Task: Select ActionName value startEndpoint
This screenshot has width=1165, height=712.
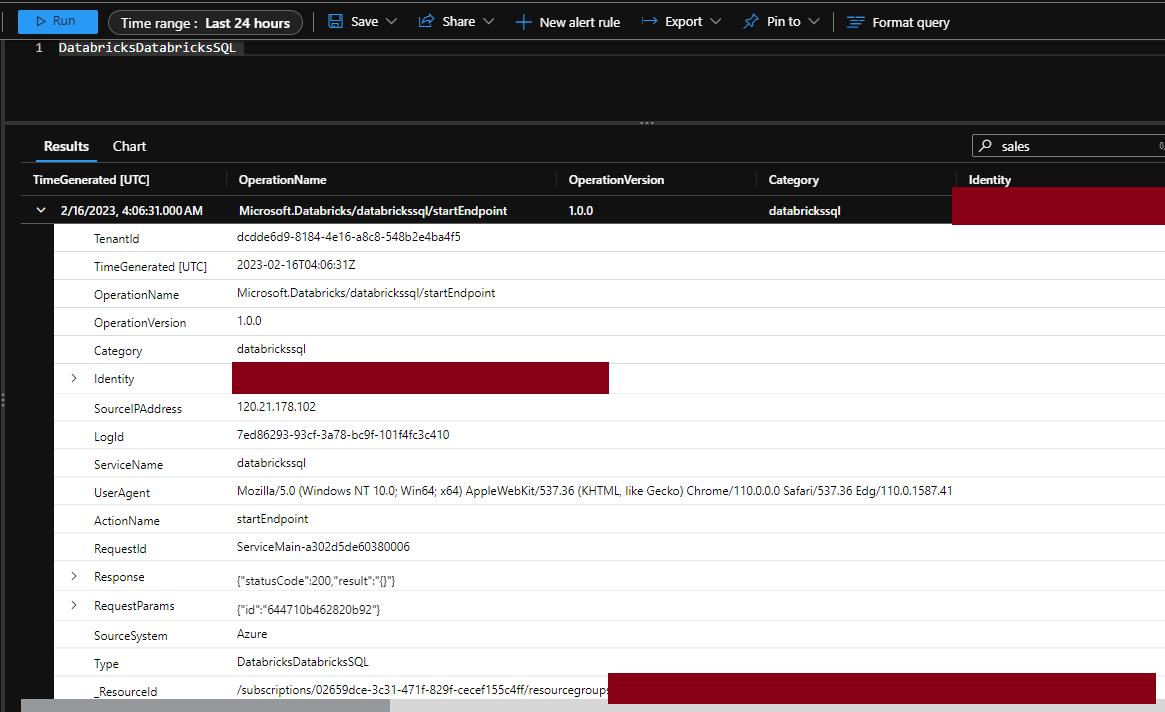Action: click(x=272, y=519)
